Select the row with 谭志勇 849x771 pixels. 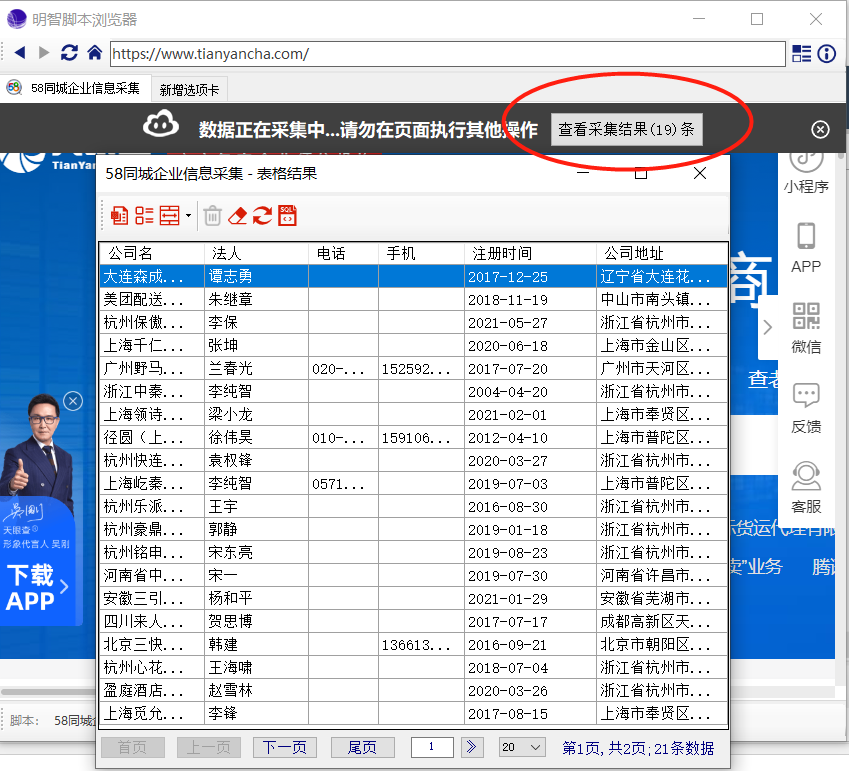pos(413,276)
